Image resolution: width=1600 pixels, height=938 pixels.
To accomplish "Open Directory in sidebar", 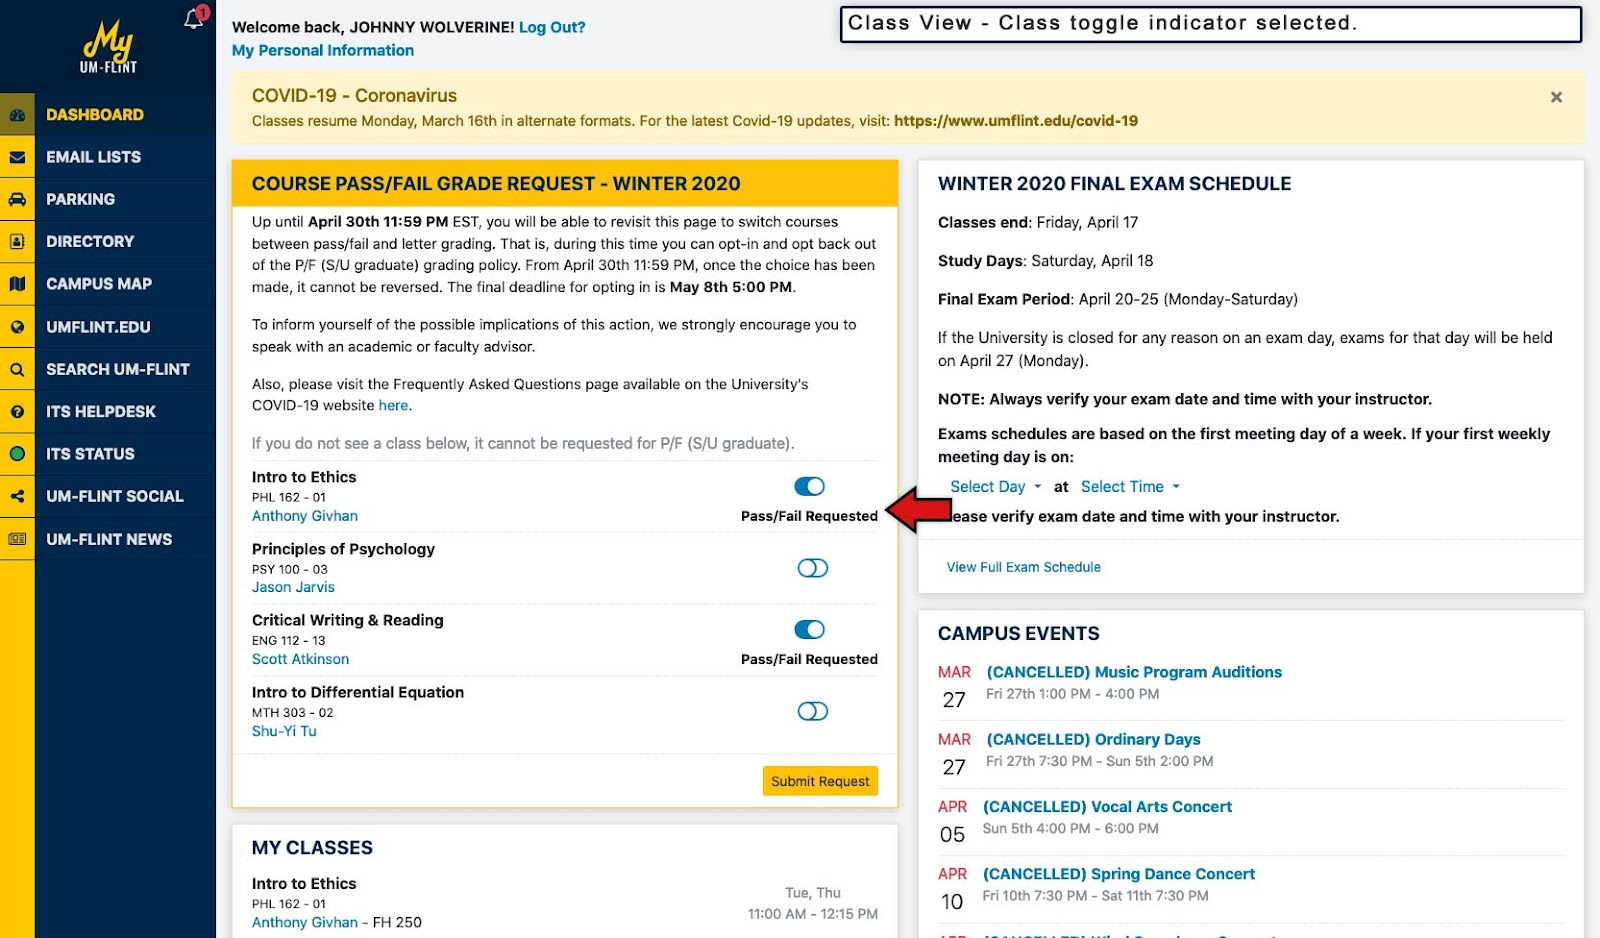I will pyautogui.click(x=90, y=241).
